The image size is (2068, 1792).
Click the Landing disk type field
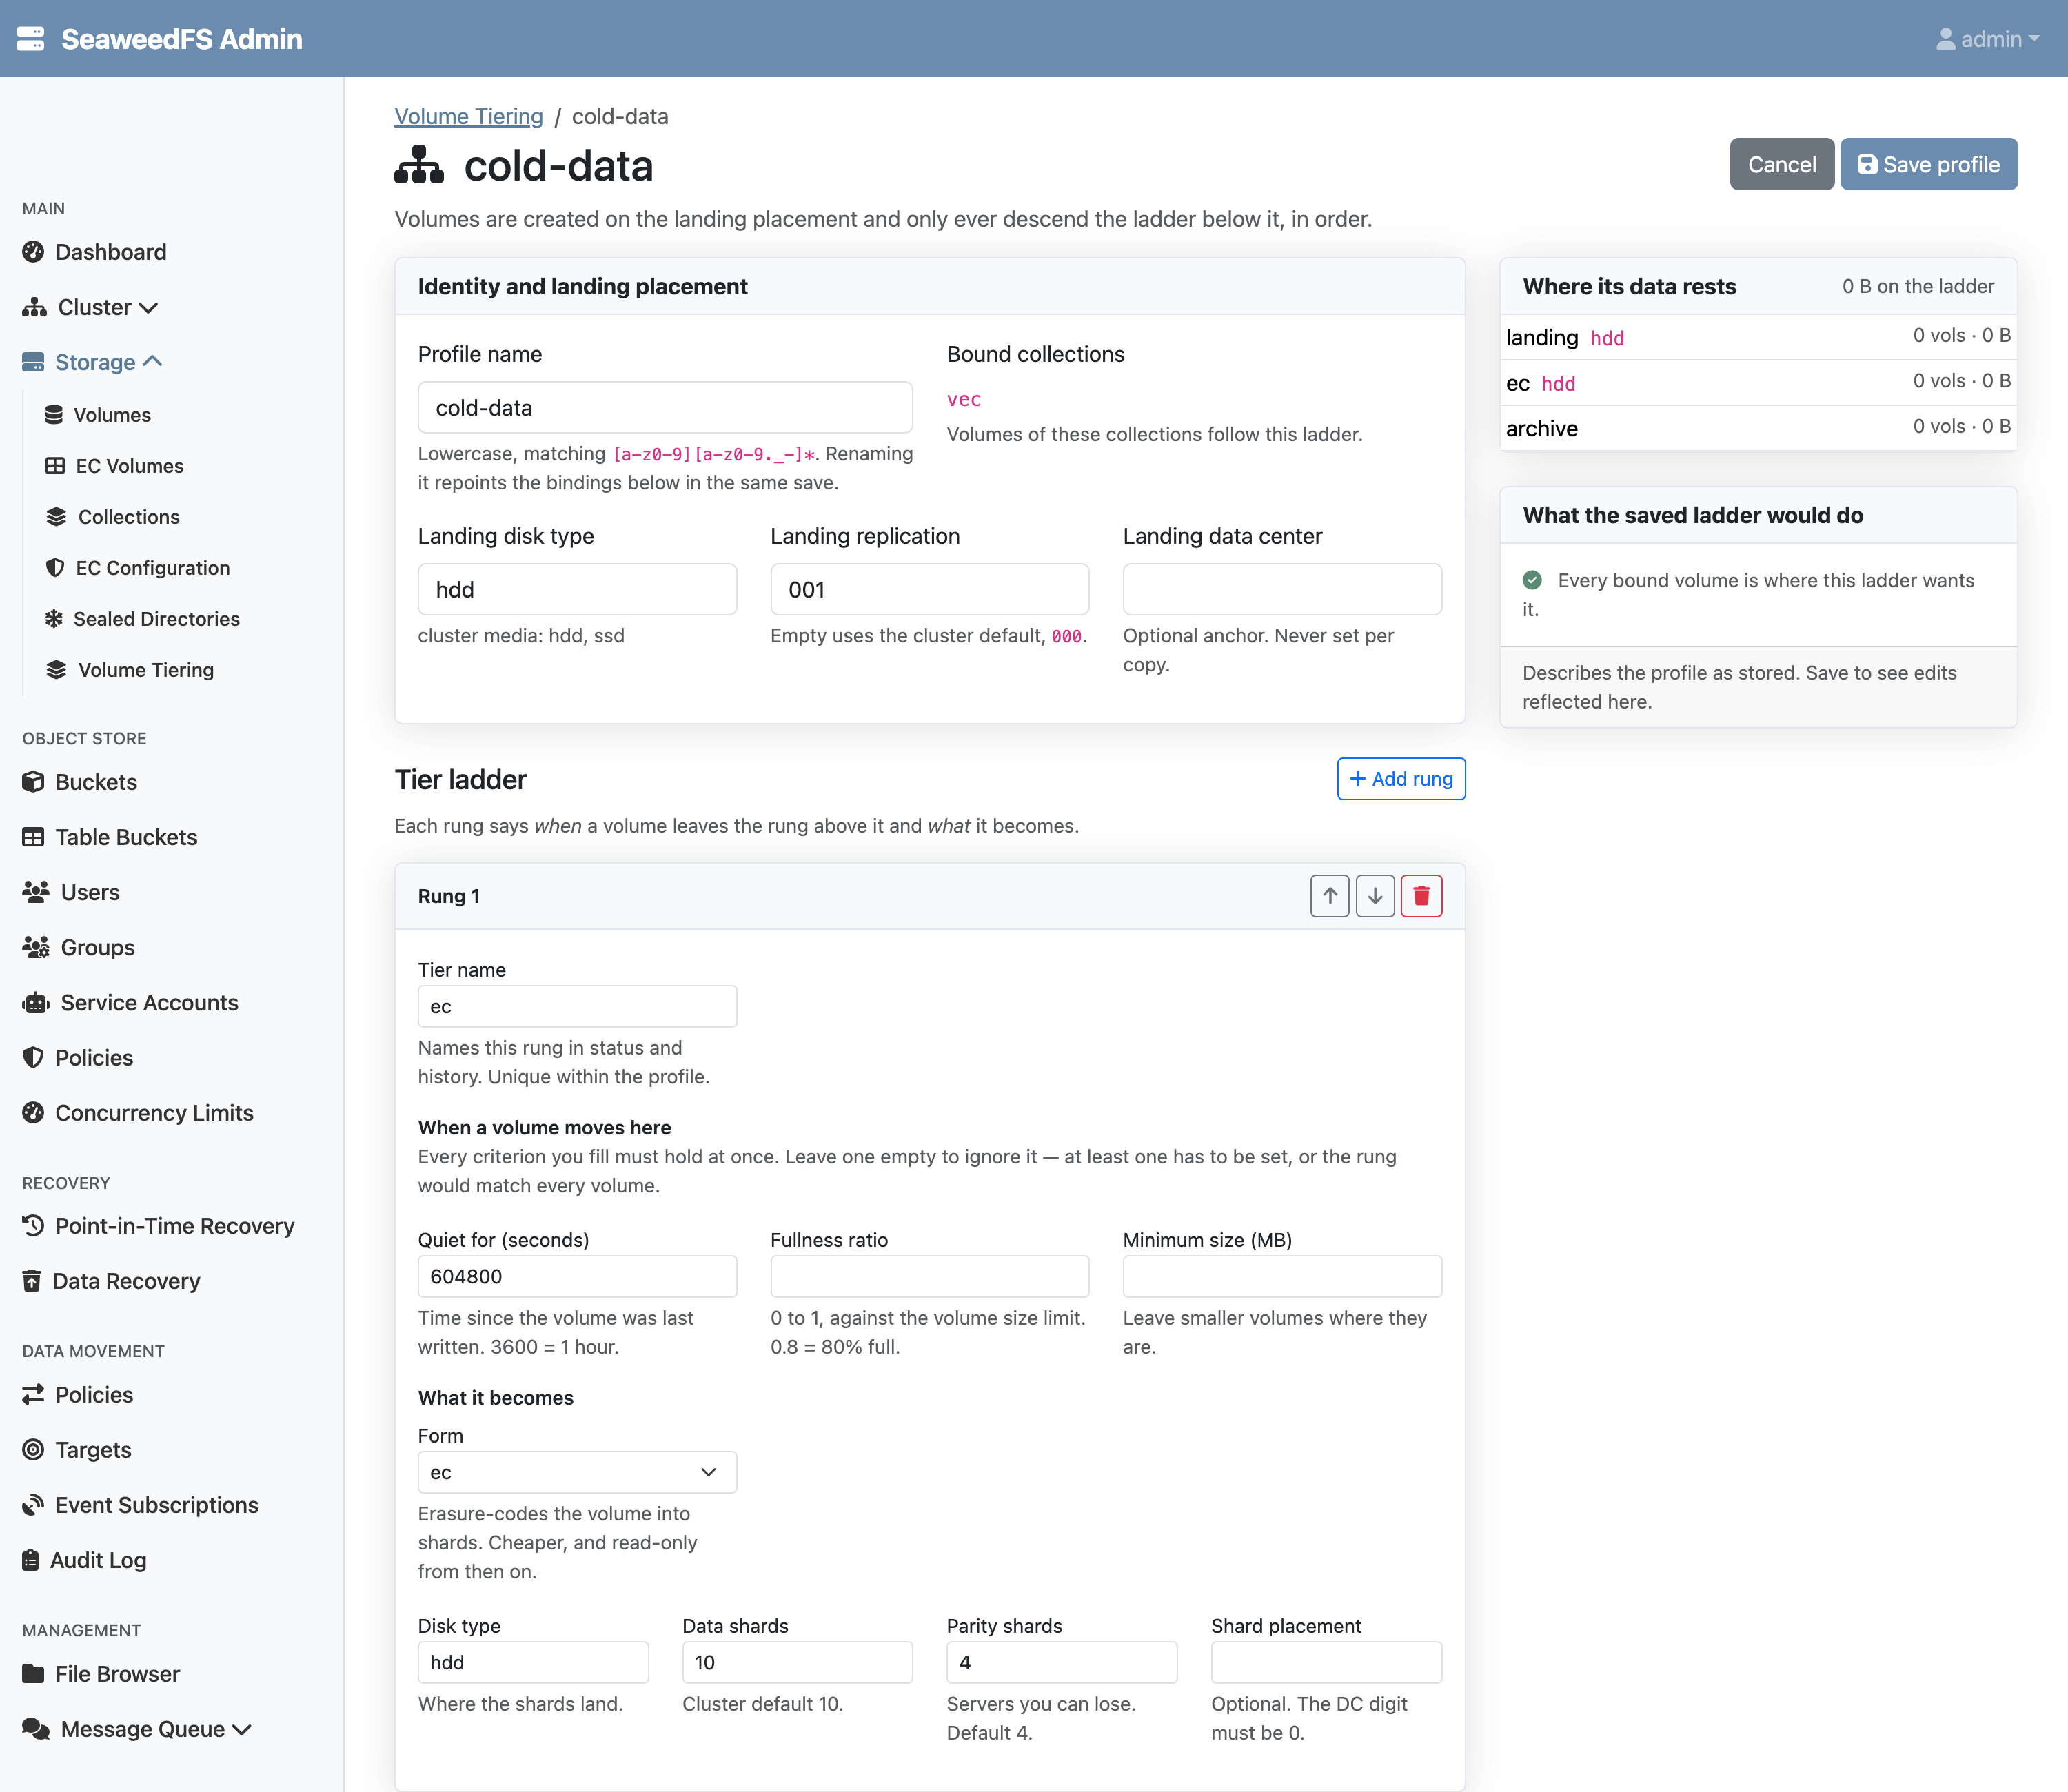click(x=577, y=590)
